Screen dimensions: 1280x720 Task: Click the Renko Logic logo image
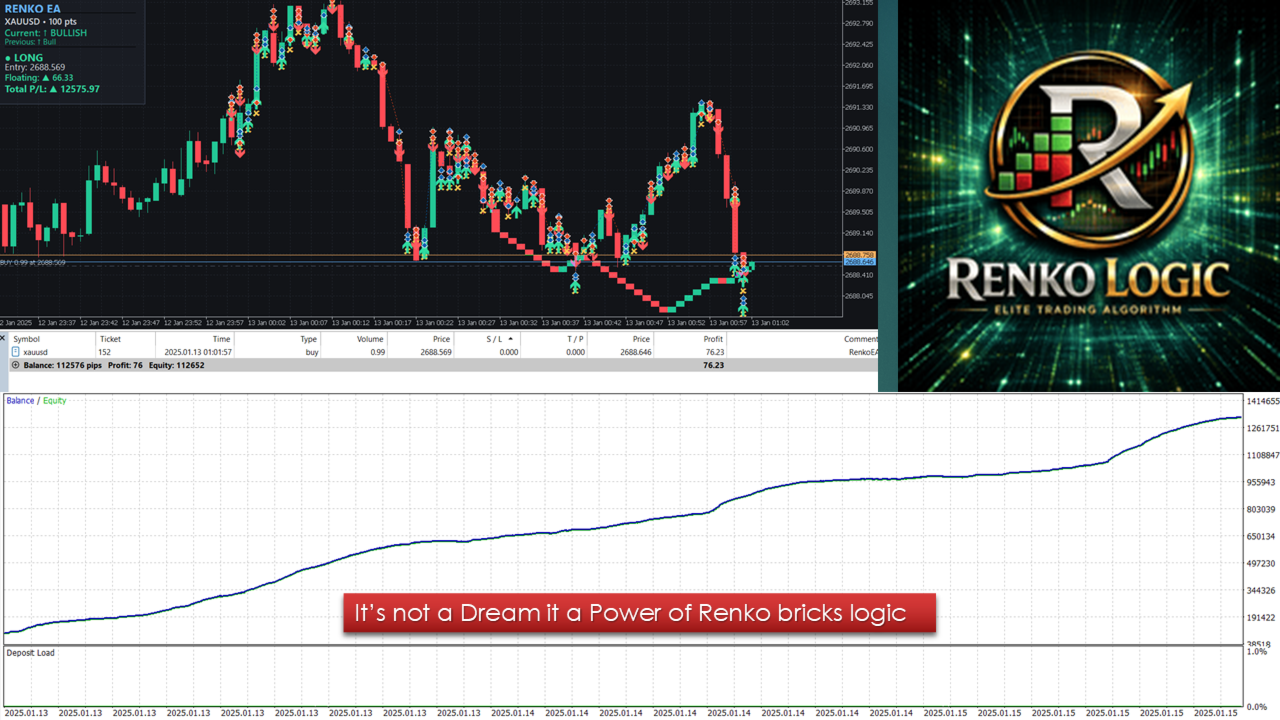[x=1089, y=195]
